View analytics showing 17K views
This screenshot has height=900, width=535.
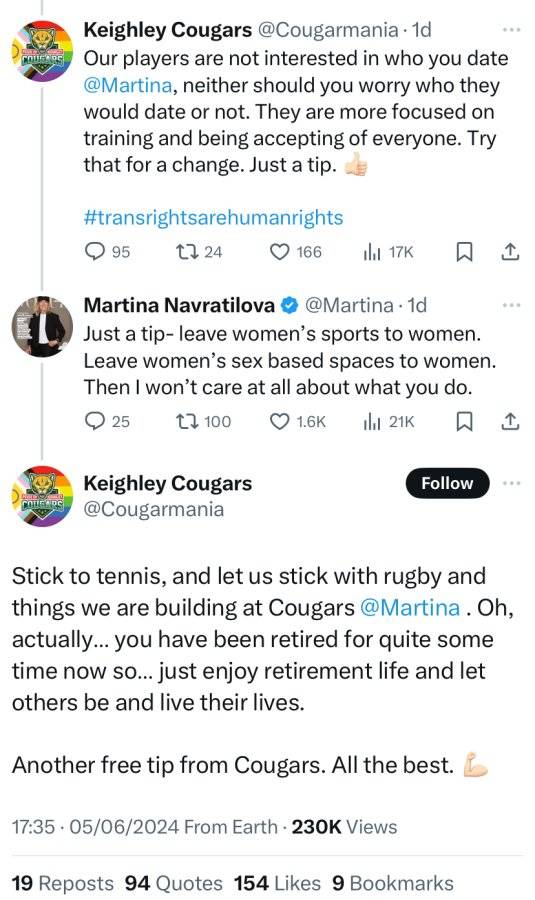[x=388, y=252]
